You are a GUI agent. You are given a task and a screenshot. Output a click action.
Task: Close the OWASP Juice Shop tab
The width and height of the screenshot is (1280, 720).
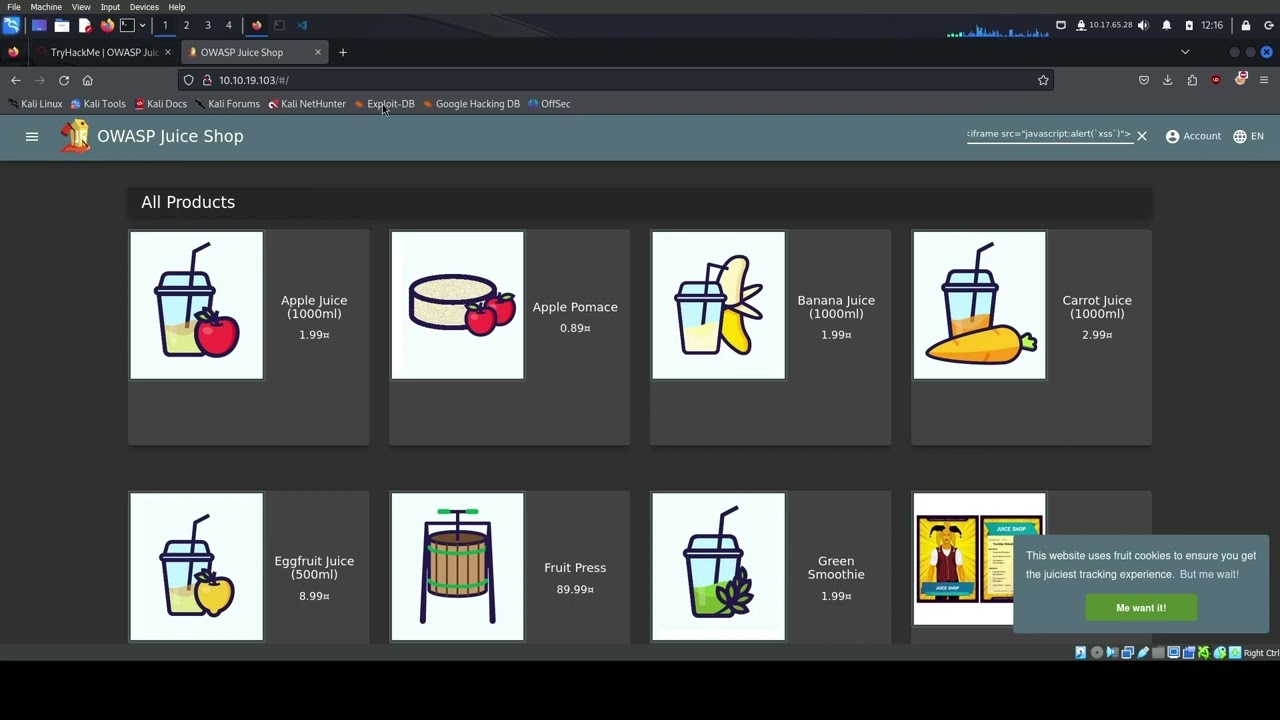(x=318, y=52)
